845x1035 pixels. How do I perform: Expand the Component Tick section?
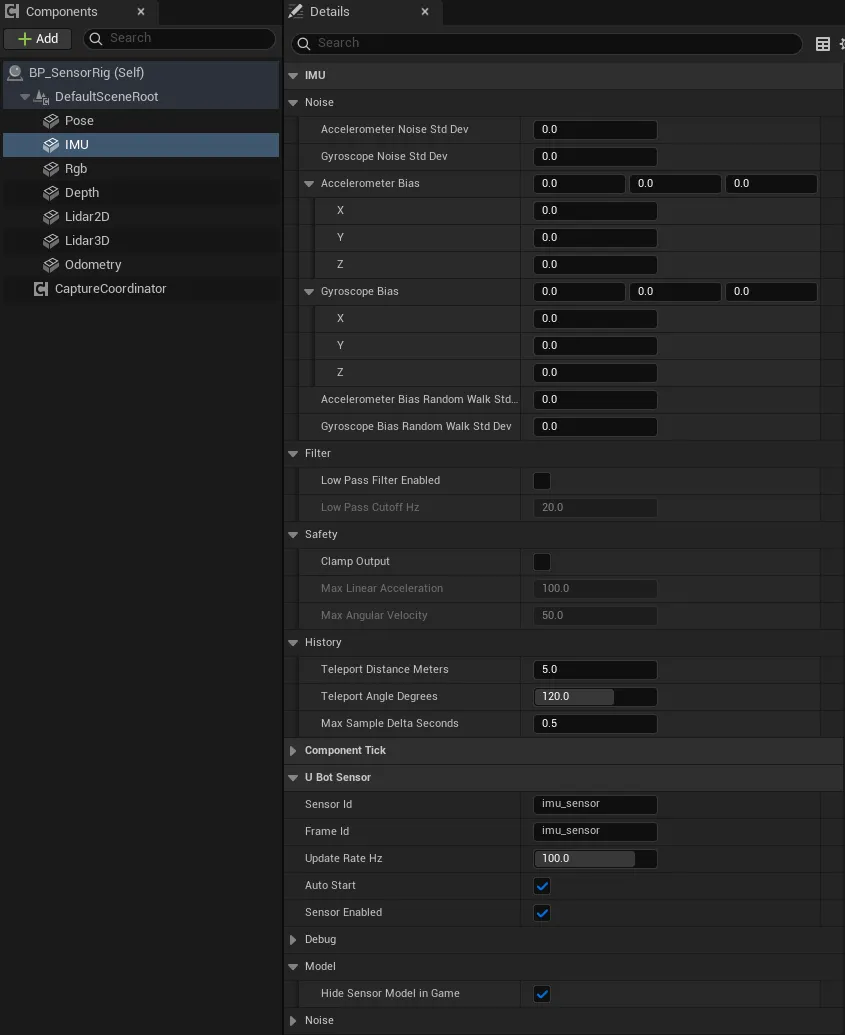click(292, 751)
